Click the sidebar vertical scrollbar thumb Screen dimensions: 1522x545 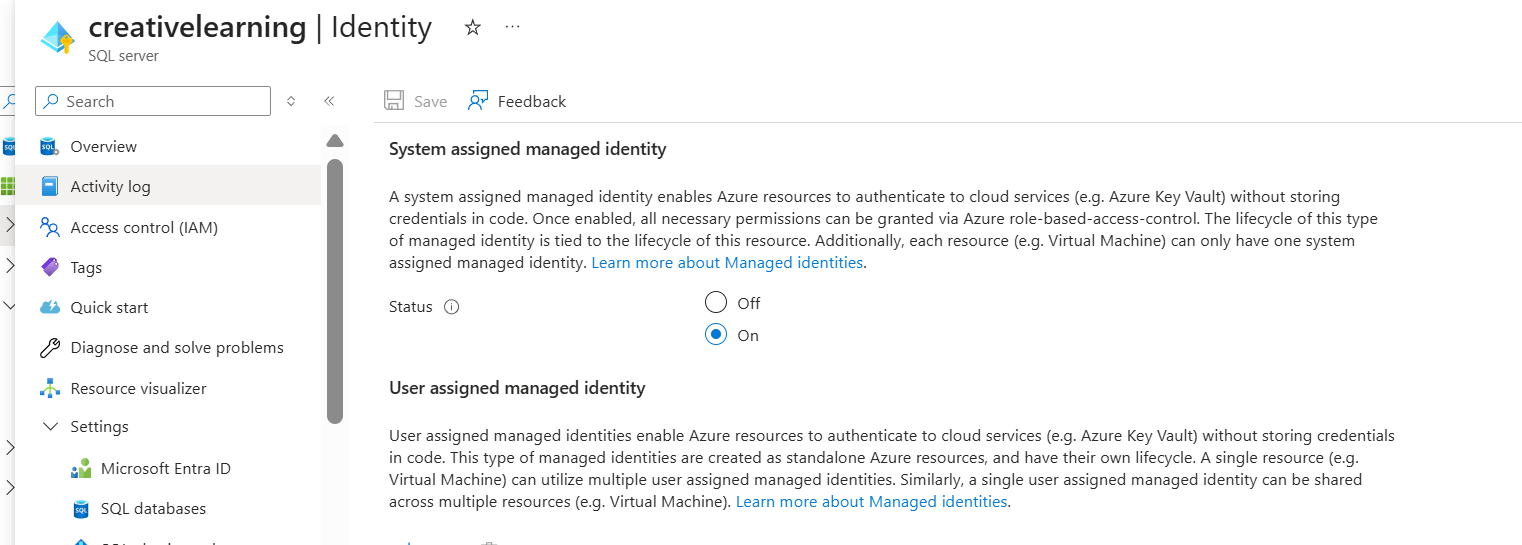[x=335, y=290]
